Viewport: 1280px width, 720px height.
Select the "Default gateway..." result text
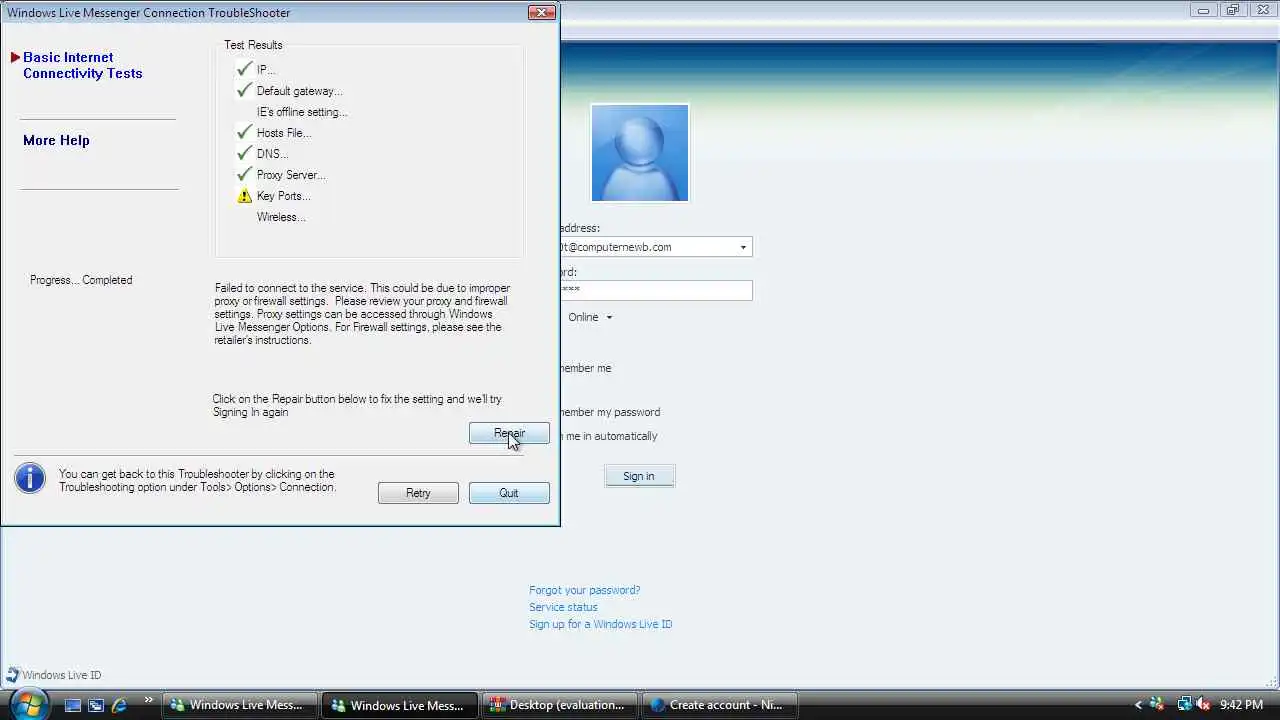[x=299, y=91]
